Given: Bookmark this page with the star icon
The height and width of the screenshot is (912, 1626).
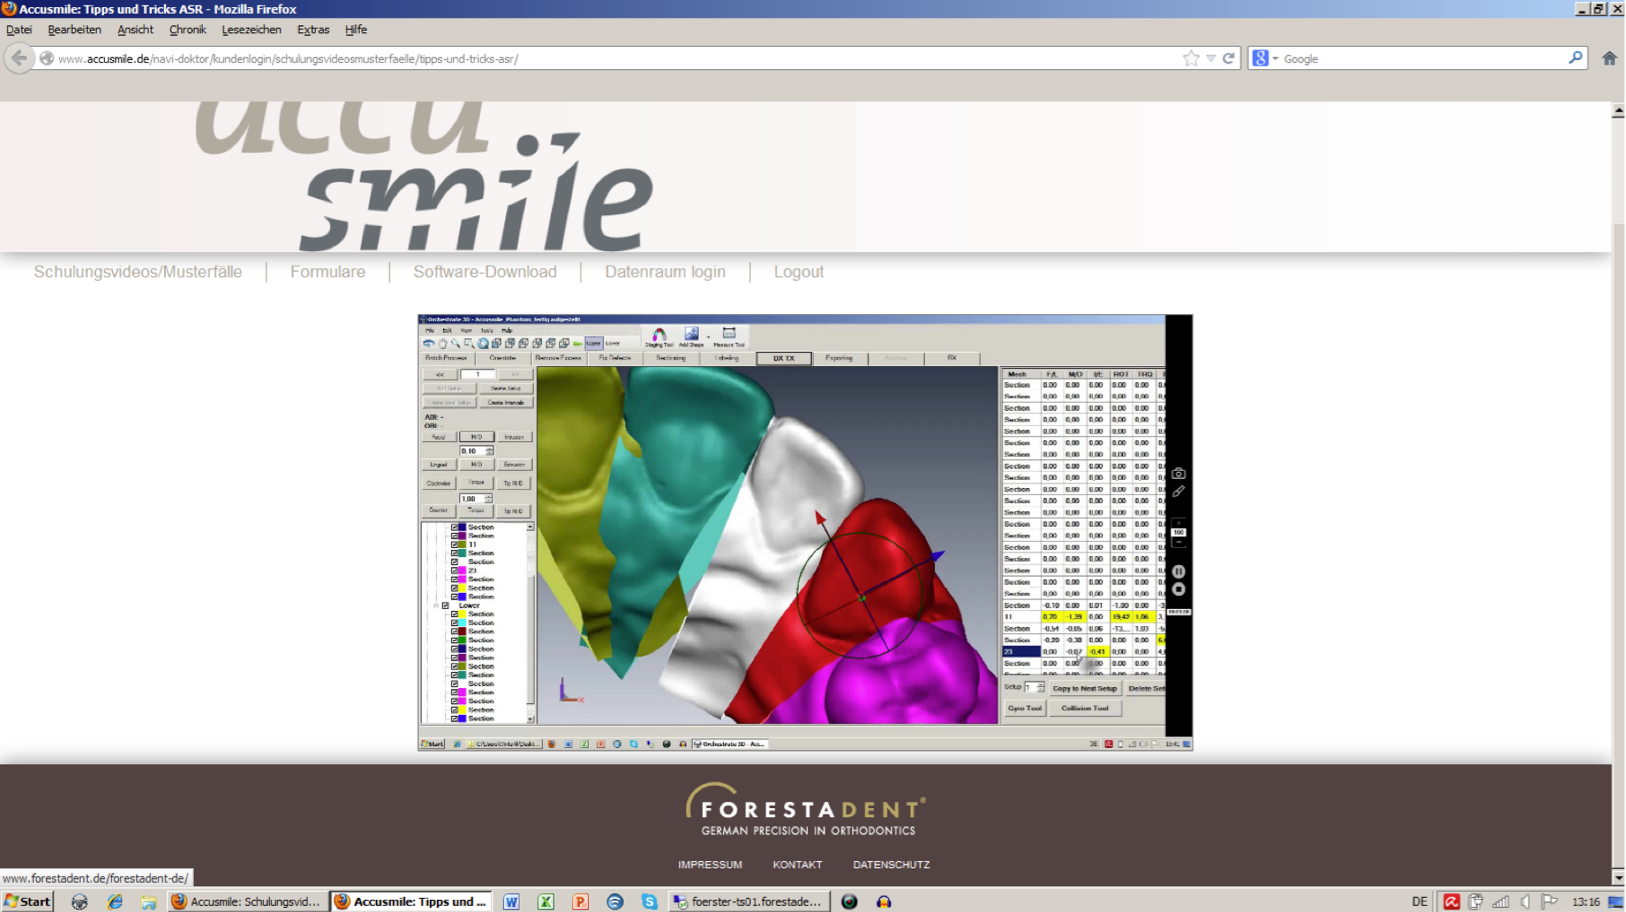Looking at the screenshot, I should [1191, 58].
